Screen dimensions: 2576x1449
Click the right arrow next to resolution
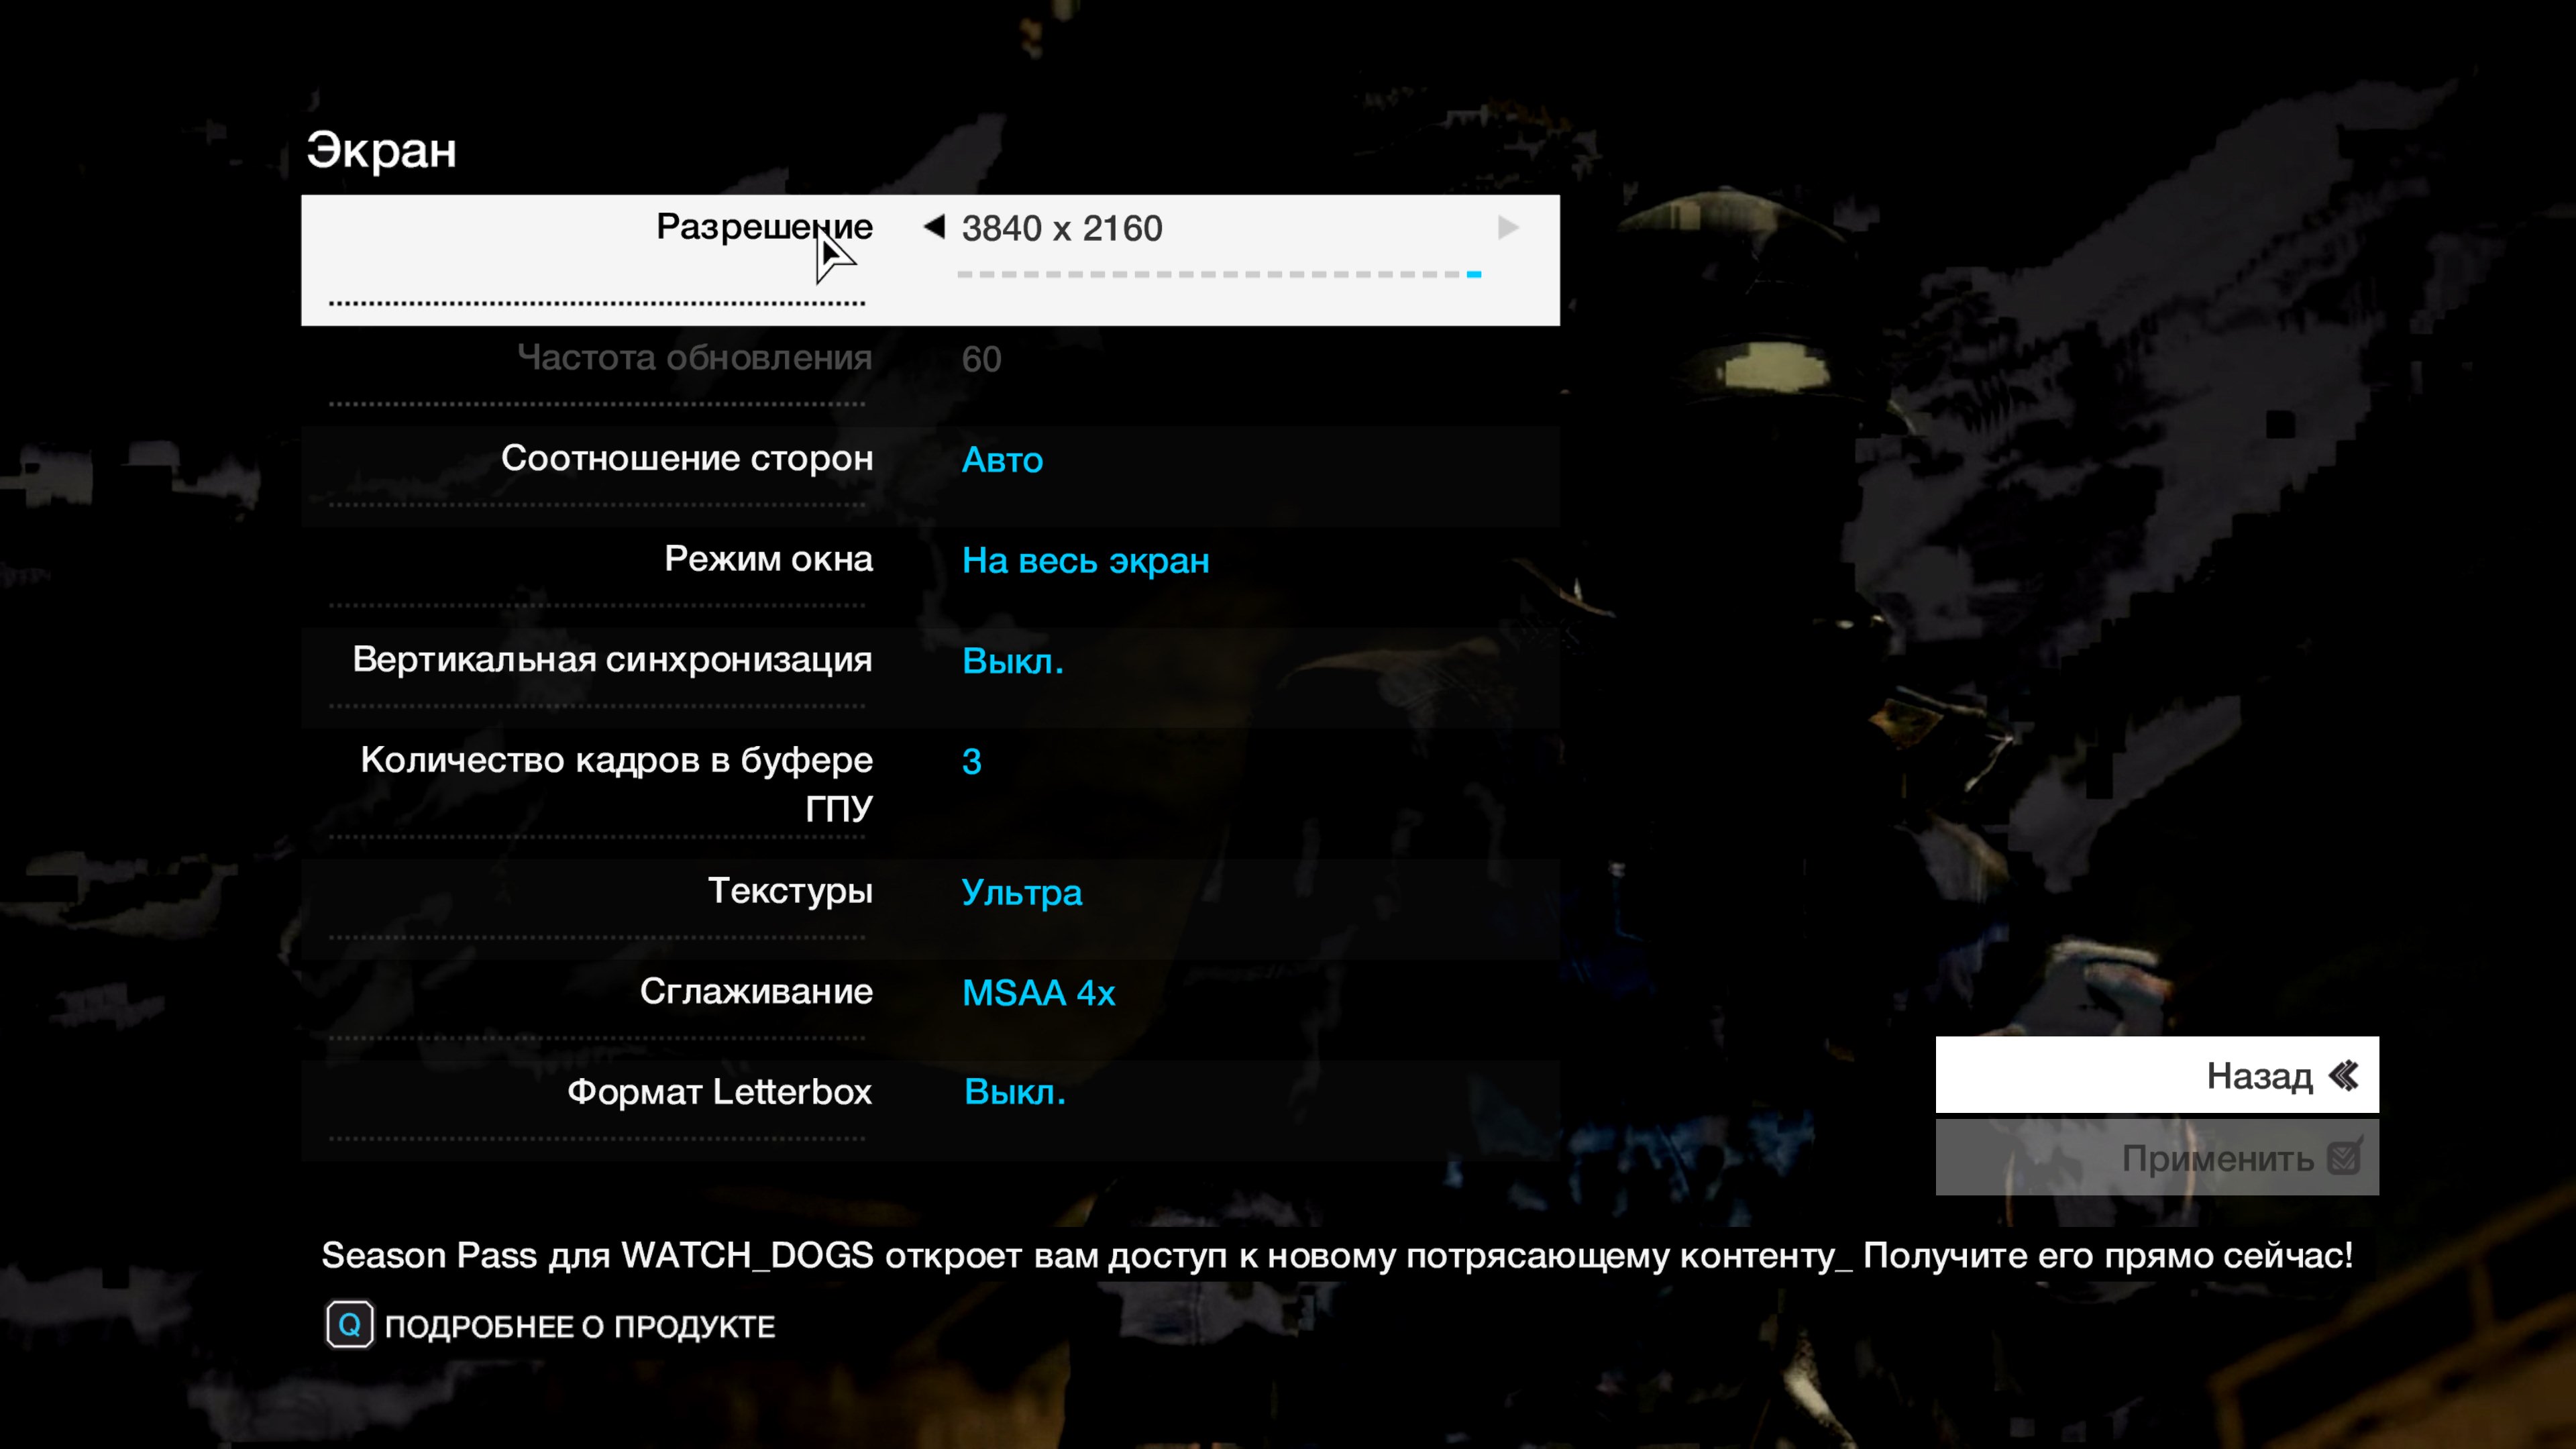(x=1508, y=228)
